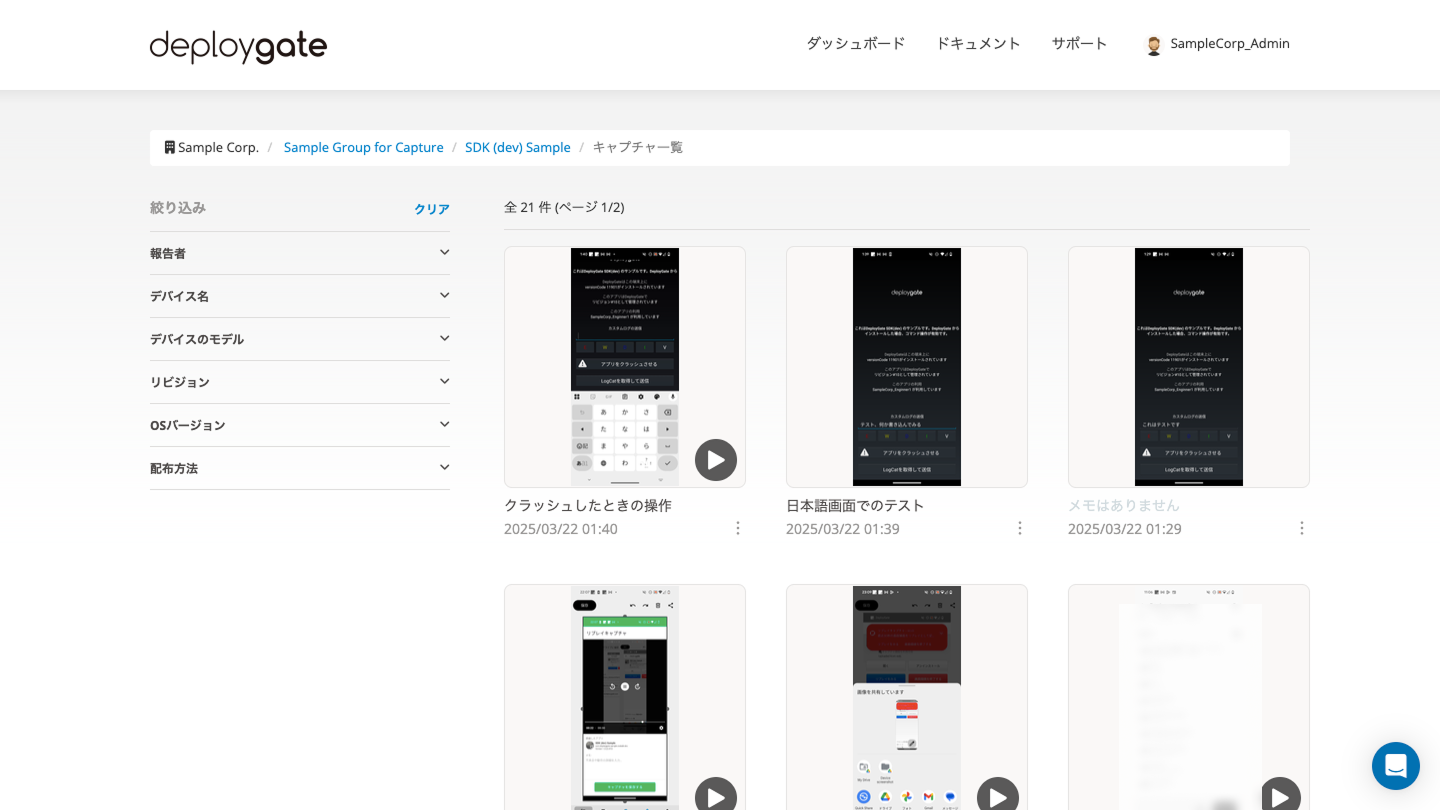Click the SampleCorp_Admin profile avatar
Image resolution: width=1440 pixels, height=810 pixels.
(1153, 44)
